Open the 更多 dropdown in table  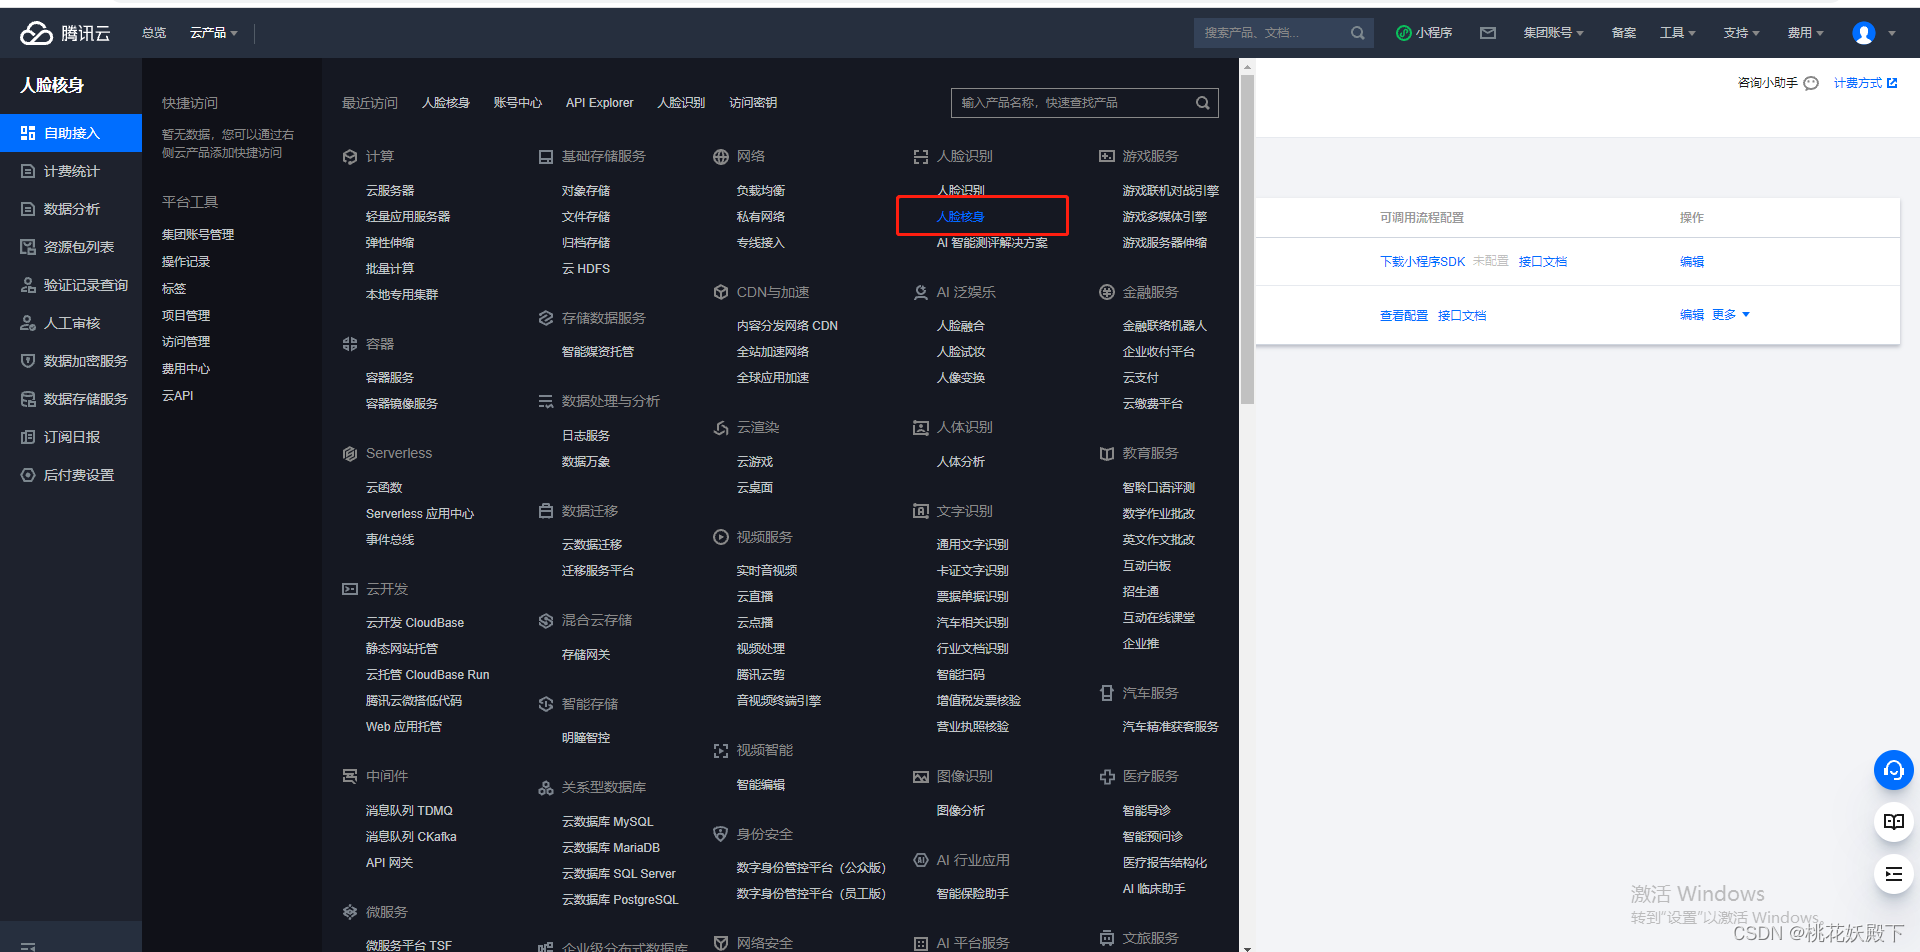1731,315
